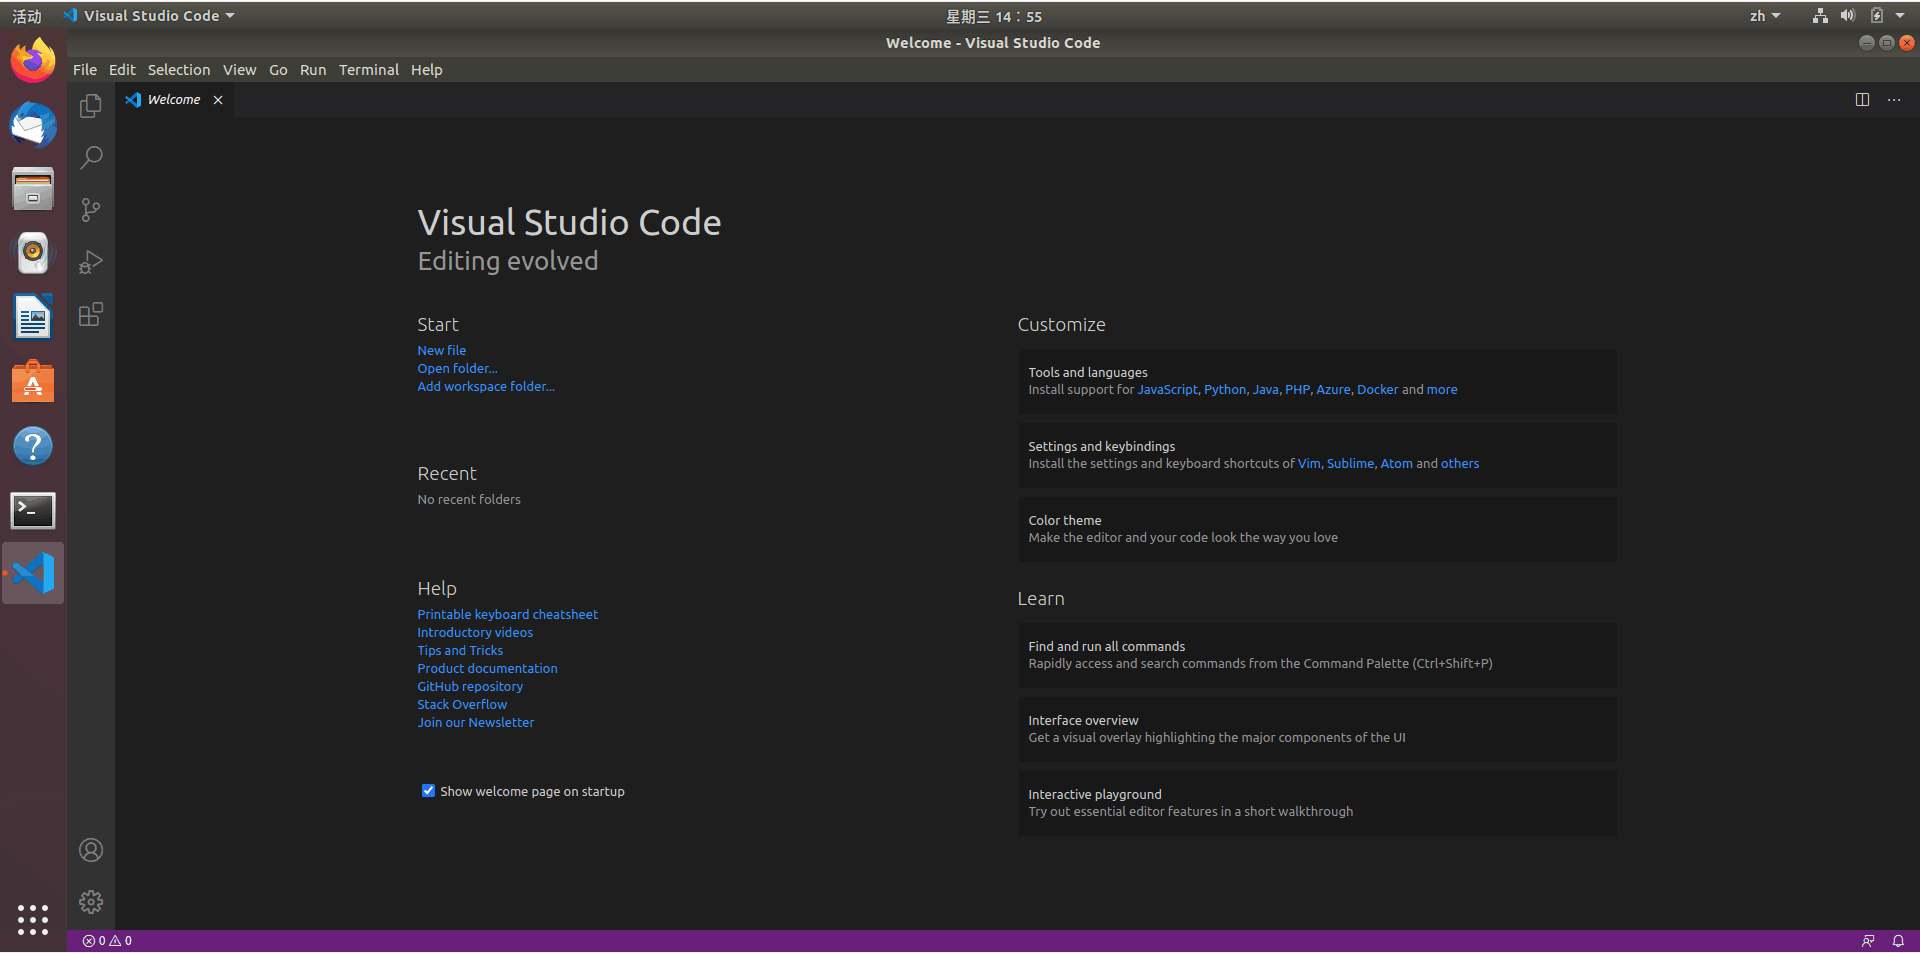Show the applications grid
This screenshot has width=1920, height=953.
pos(33,919)
